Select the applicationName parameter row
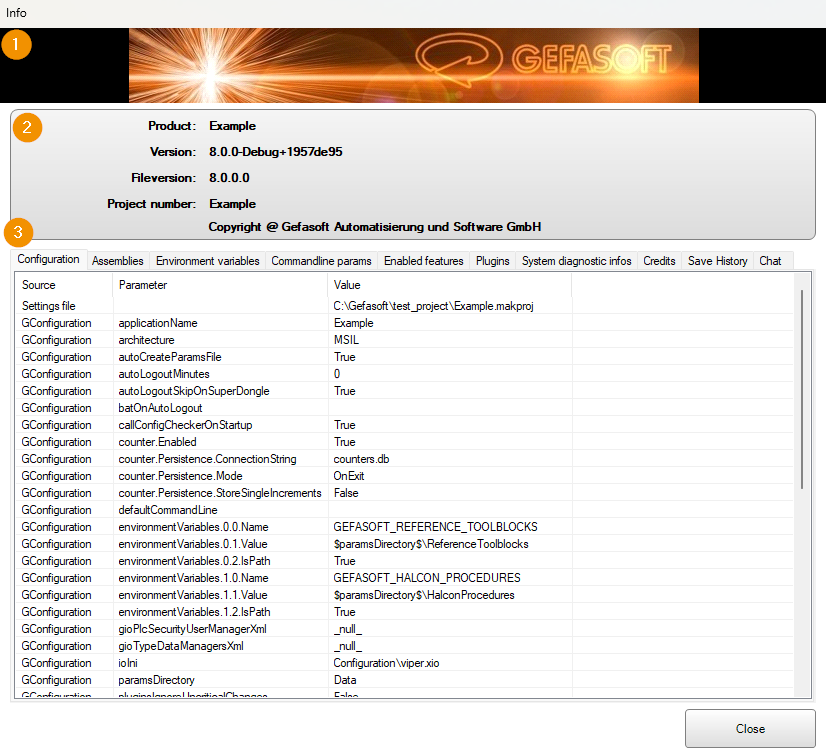 pos(404,323)
